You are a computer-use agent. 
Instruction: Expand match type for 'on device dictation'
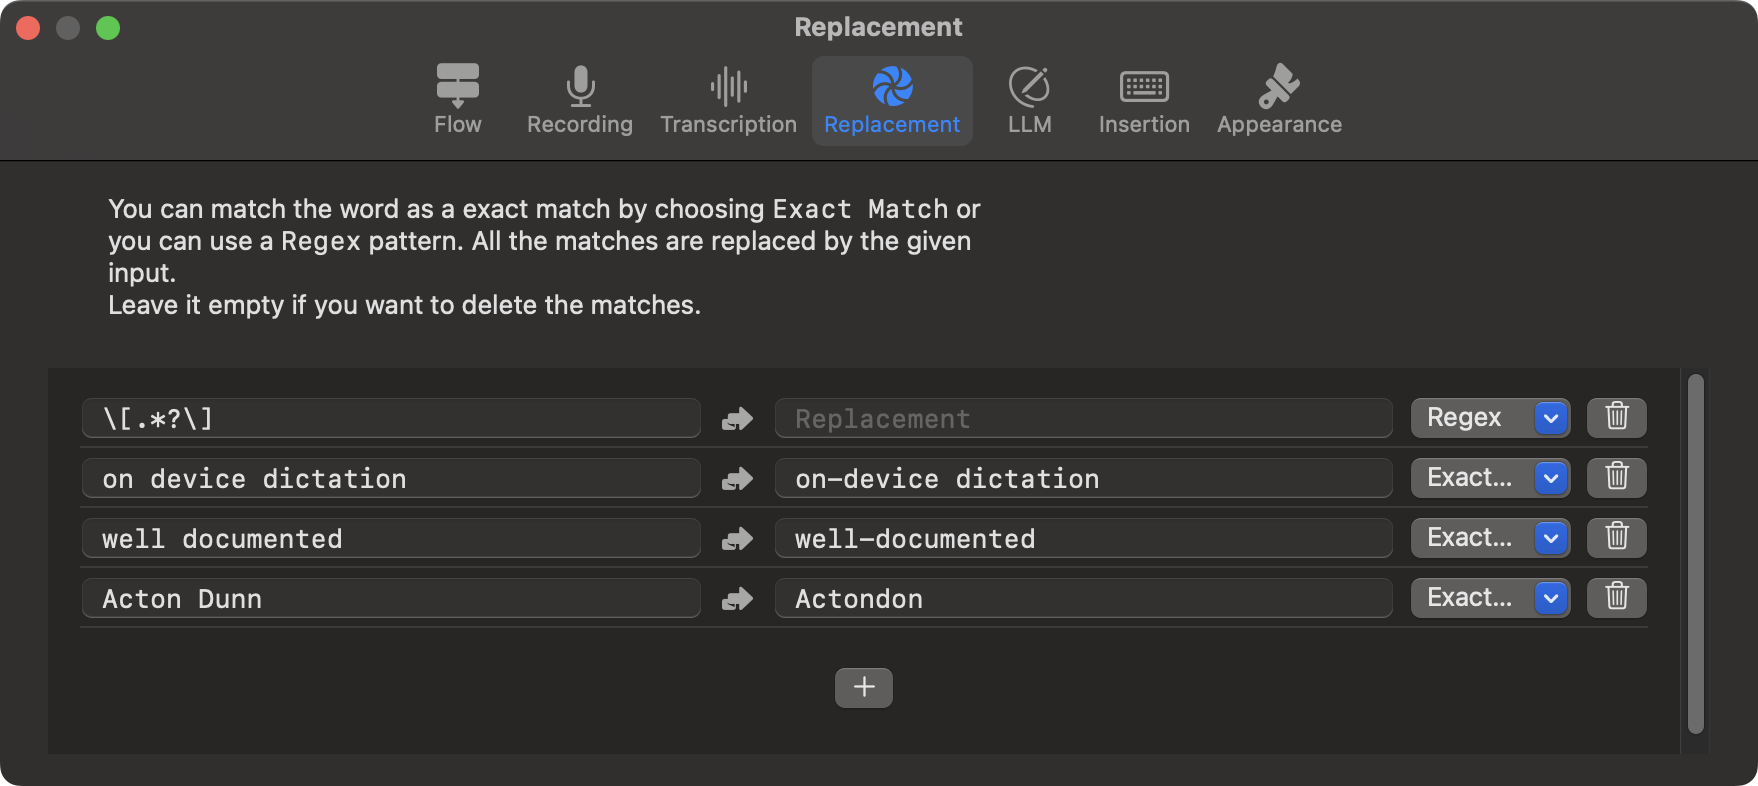(x=1490, y=477)
